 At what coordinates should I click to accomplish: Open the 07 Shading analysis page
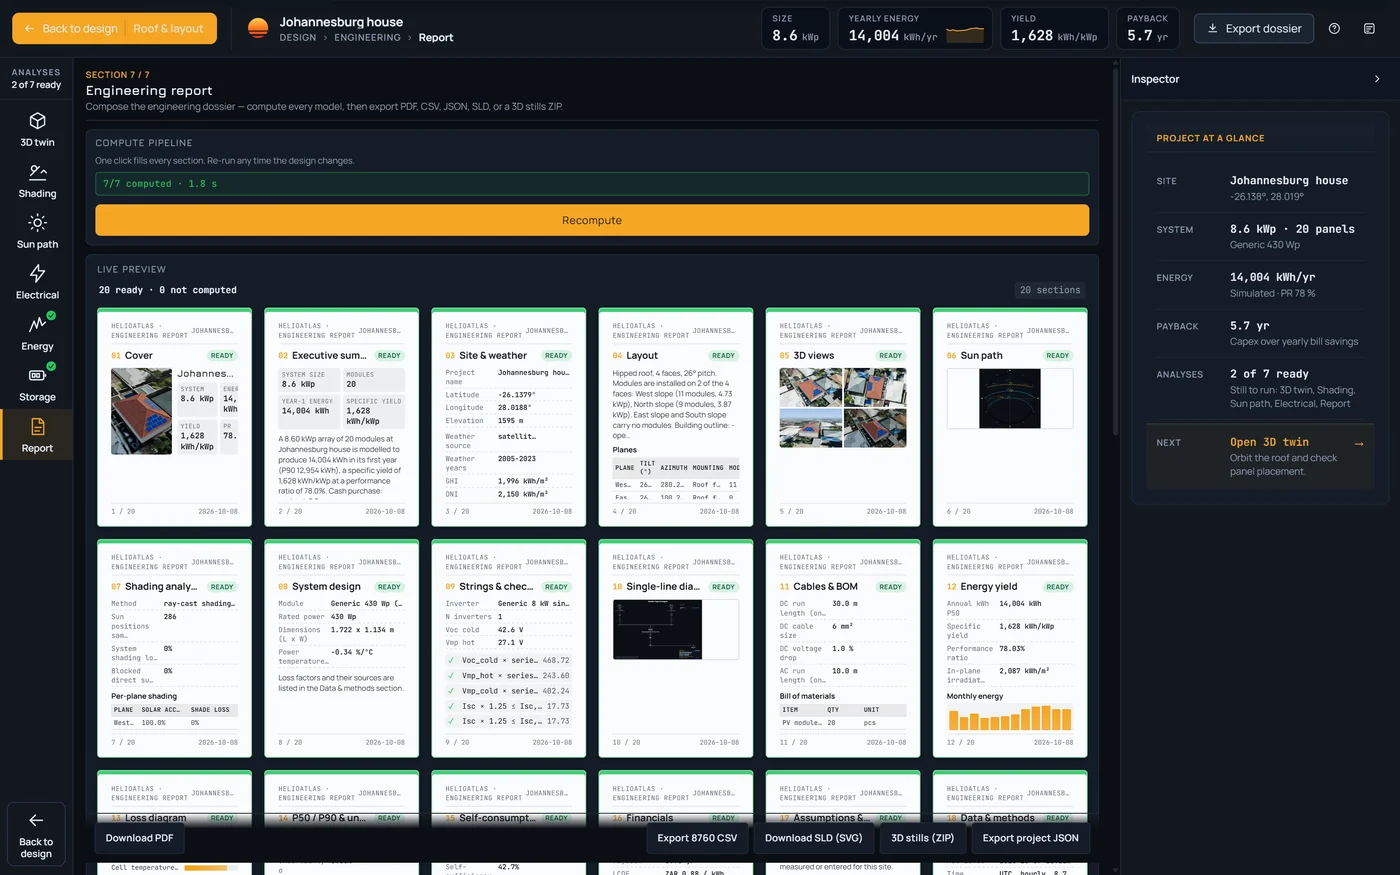coord(174,648)
